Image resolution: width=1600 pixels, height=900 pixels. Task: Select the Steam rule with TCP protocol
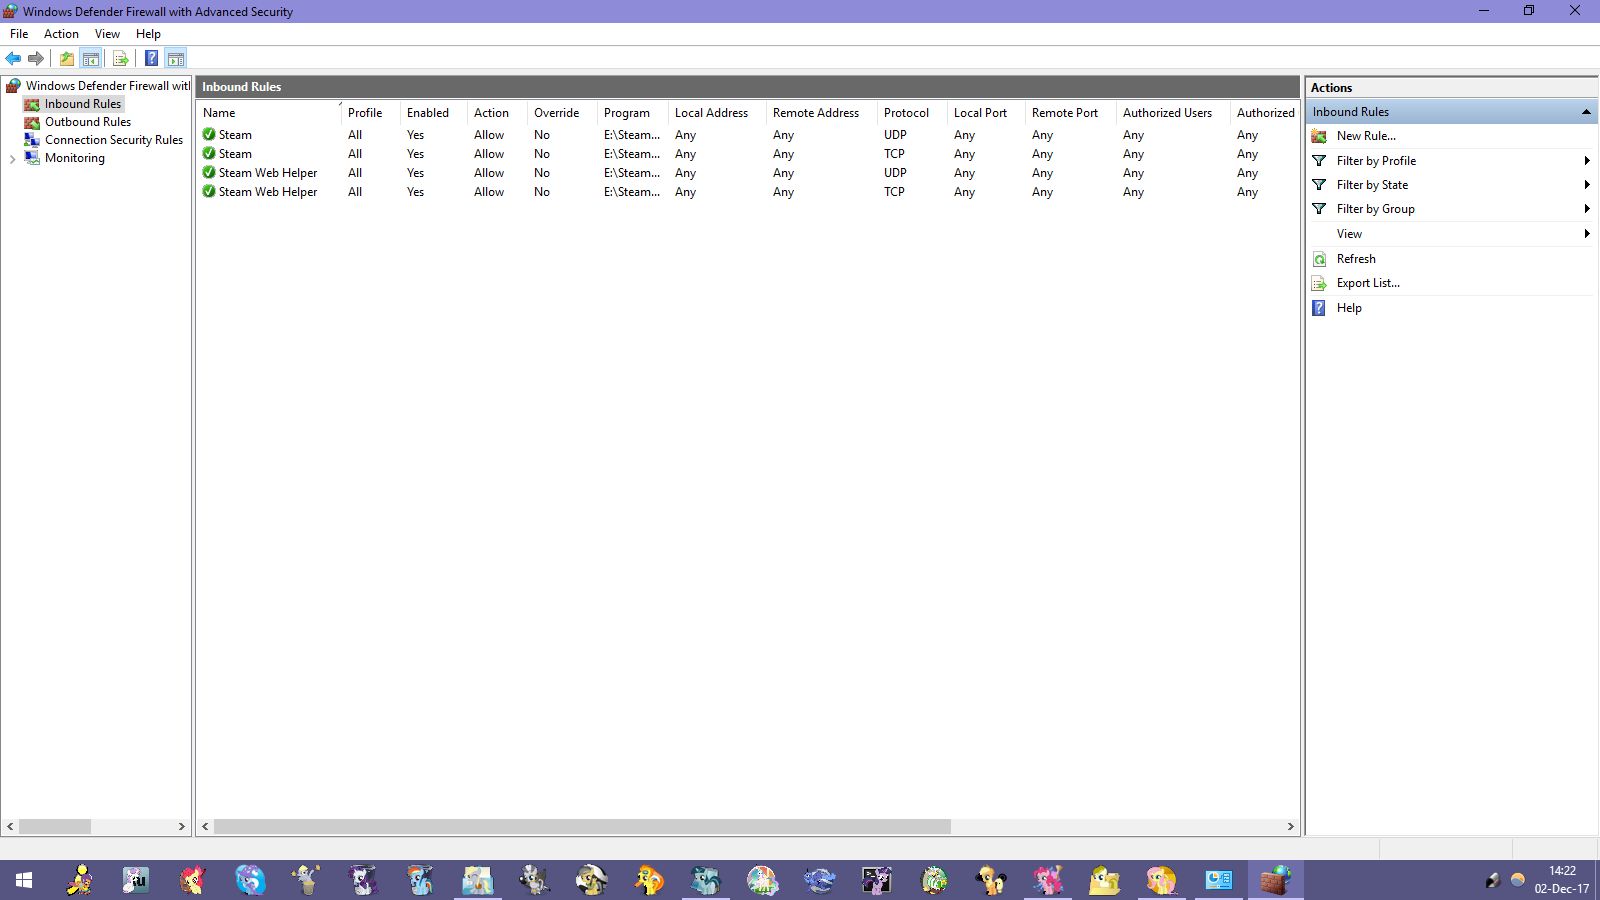(748, 154)
